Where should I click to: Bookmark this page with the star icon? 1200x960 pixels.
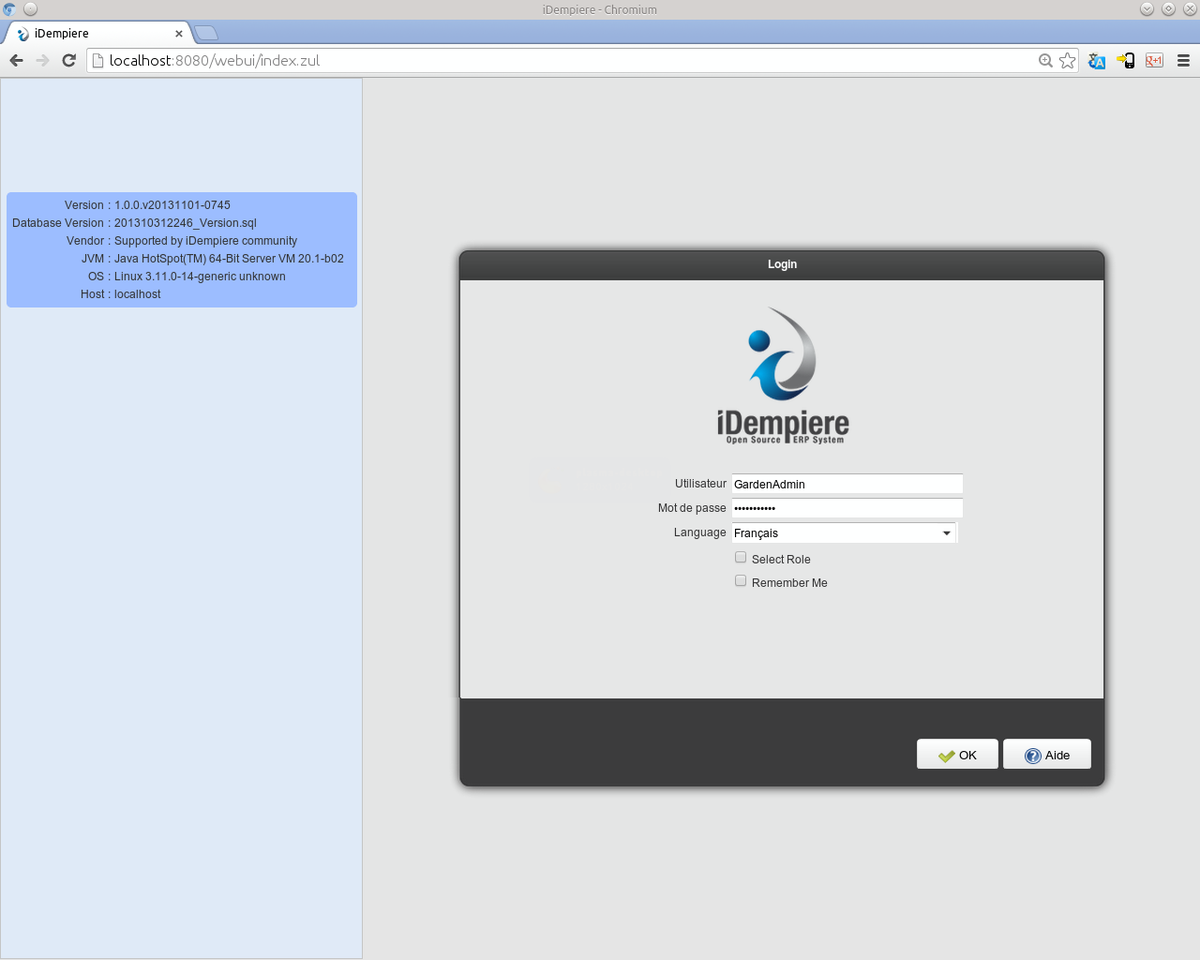click(1069, 60)
